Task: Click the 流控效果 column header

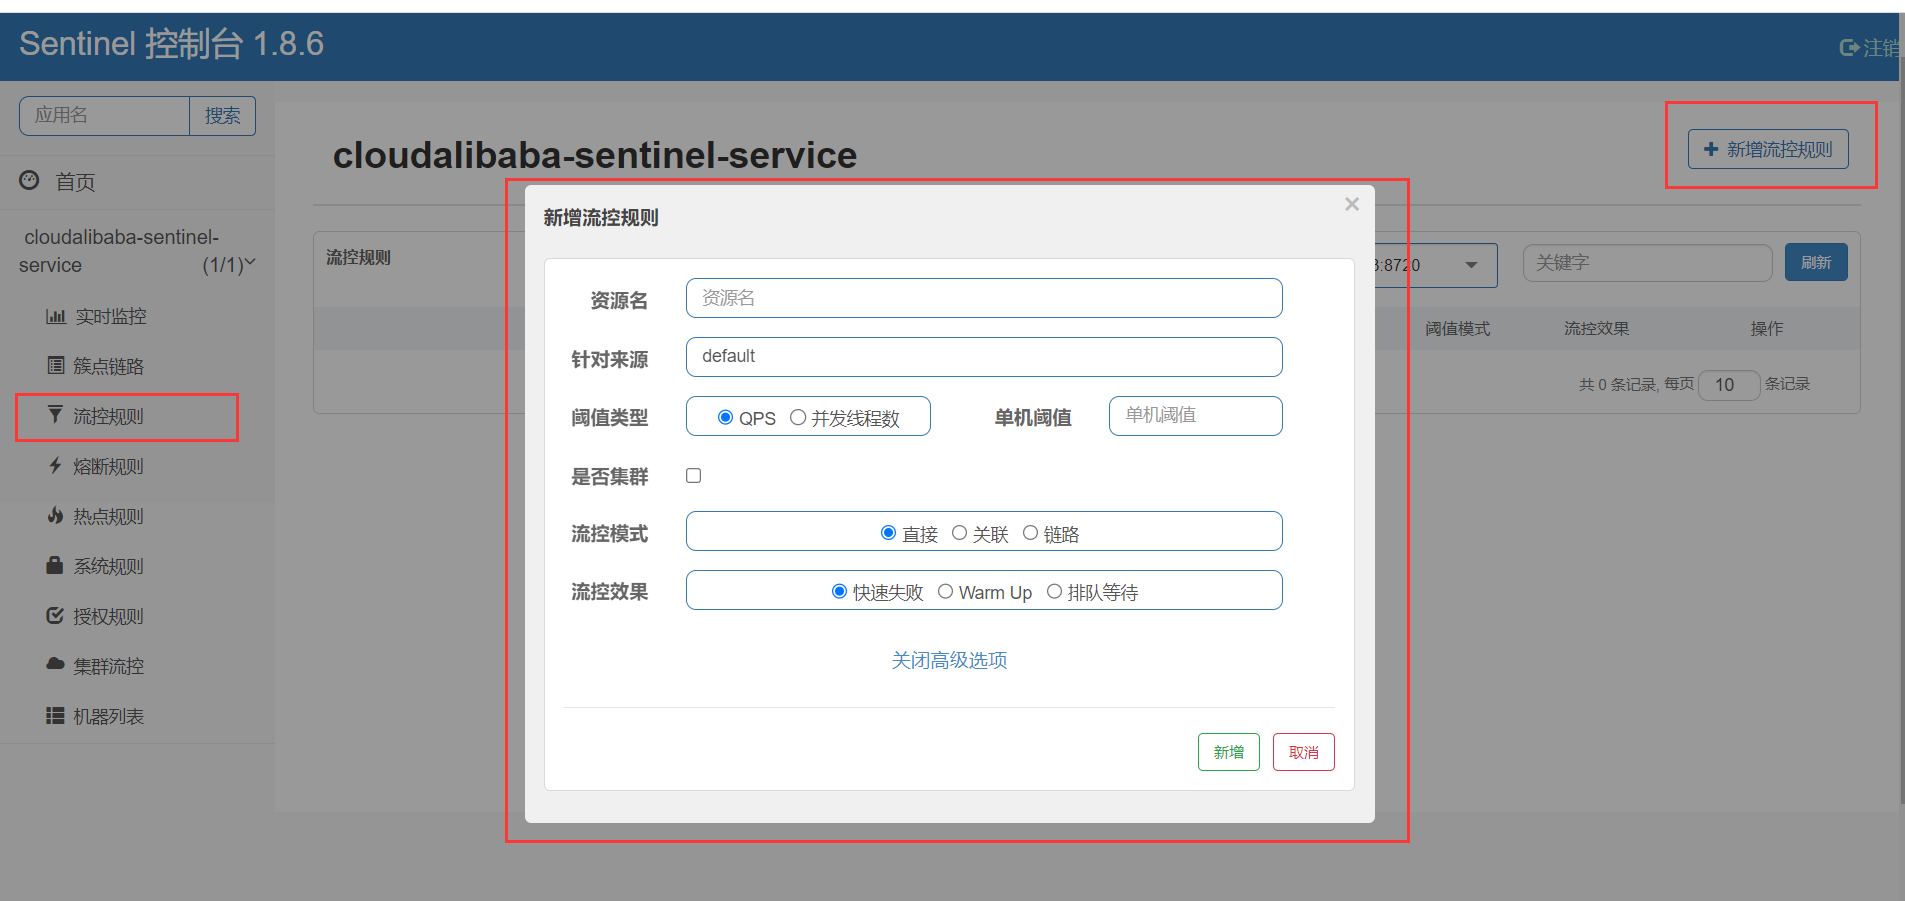Action: point(1596,329)
